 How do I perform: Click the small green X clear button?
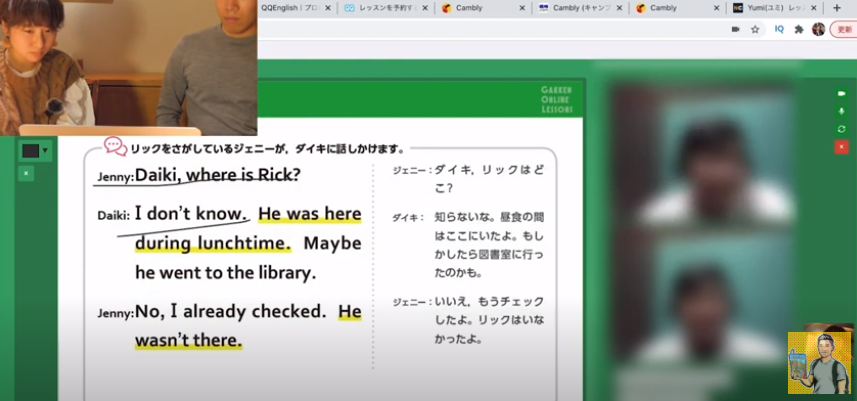27,173
